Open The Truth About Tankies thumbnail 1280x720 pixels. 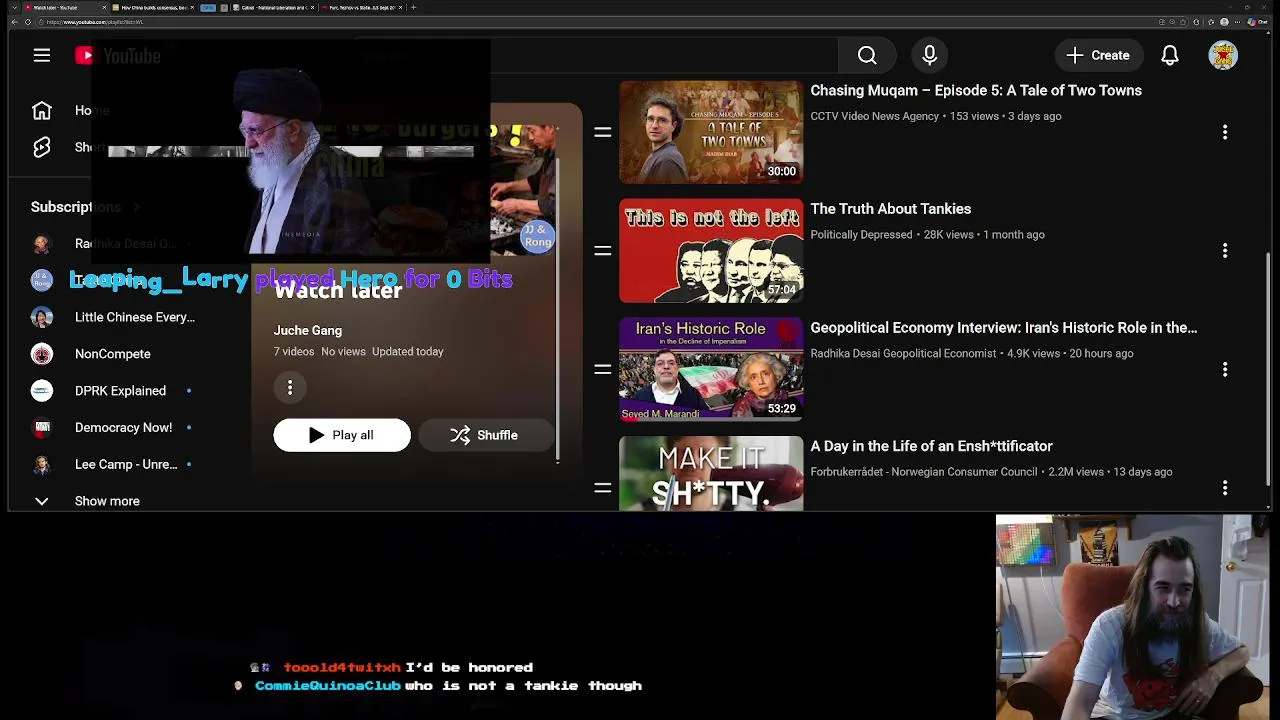click(711, 251)
